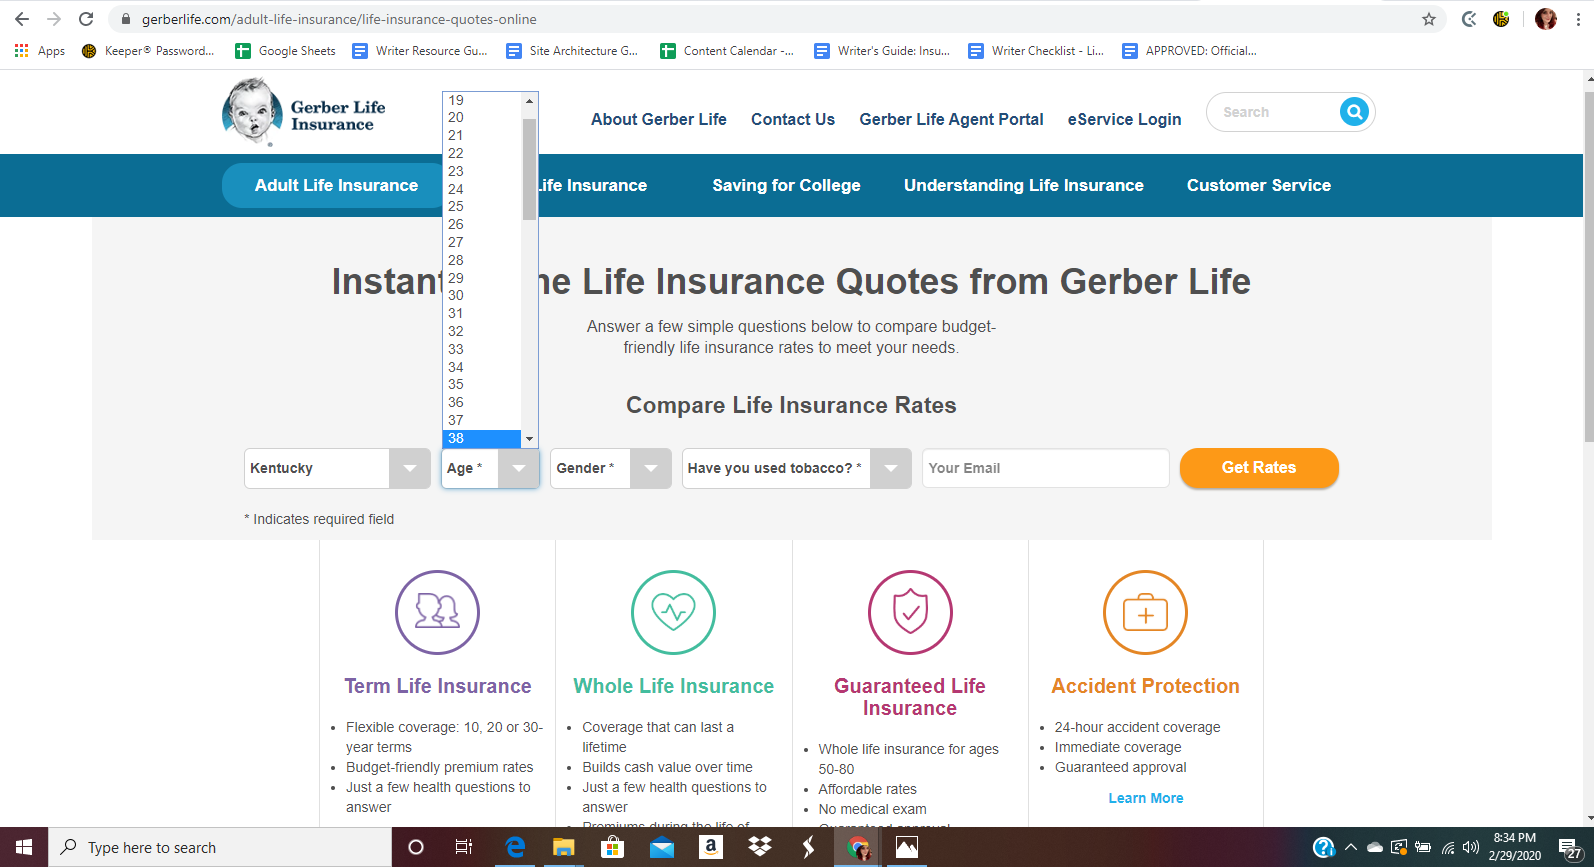Select age 30 in the list
Screen dimensions: 1594x867
(x=482, y=295)
